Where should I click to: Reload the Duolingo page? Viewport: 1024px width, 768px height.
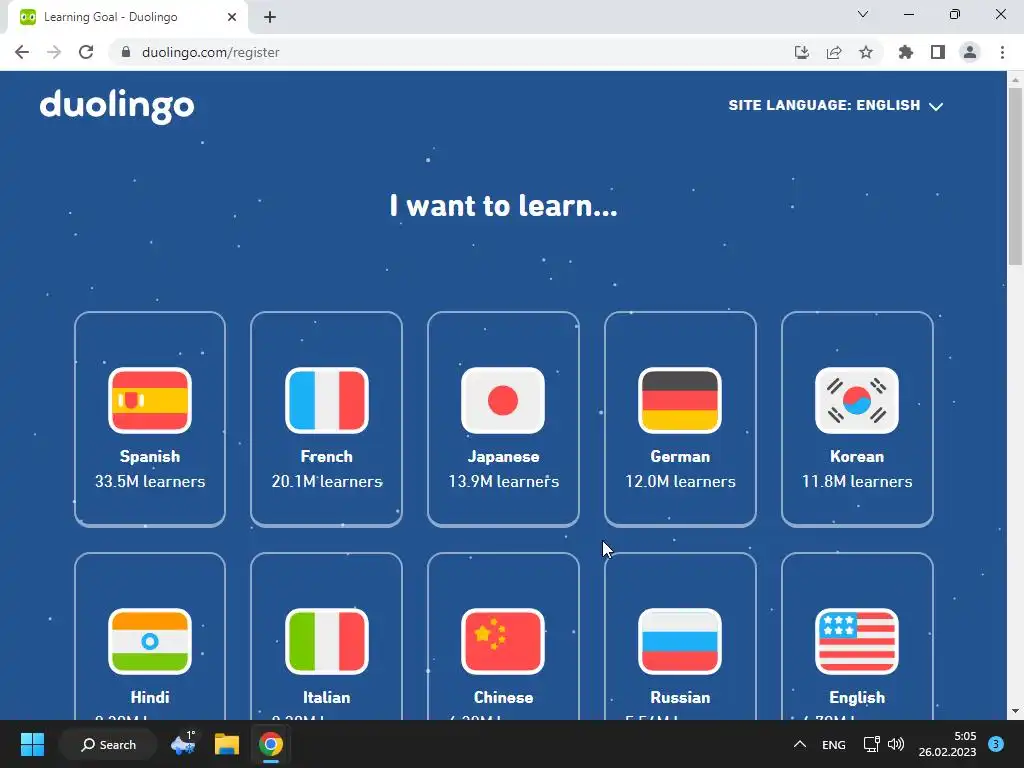(86, 52)
